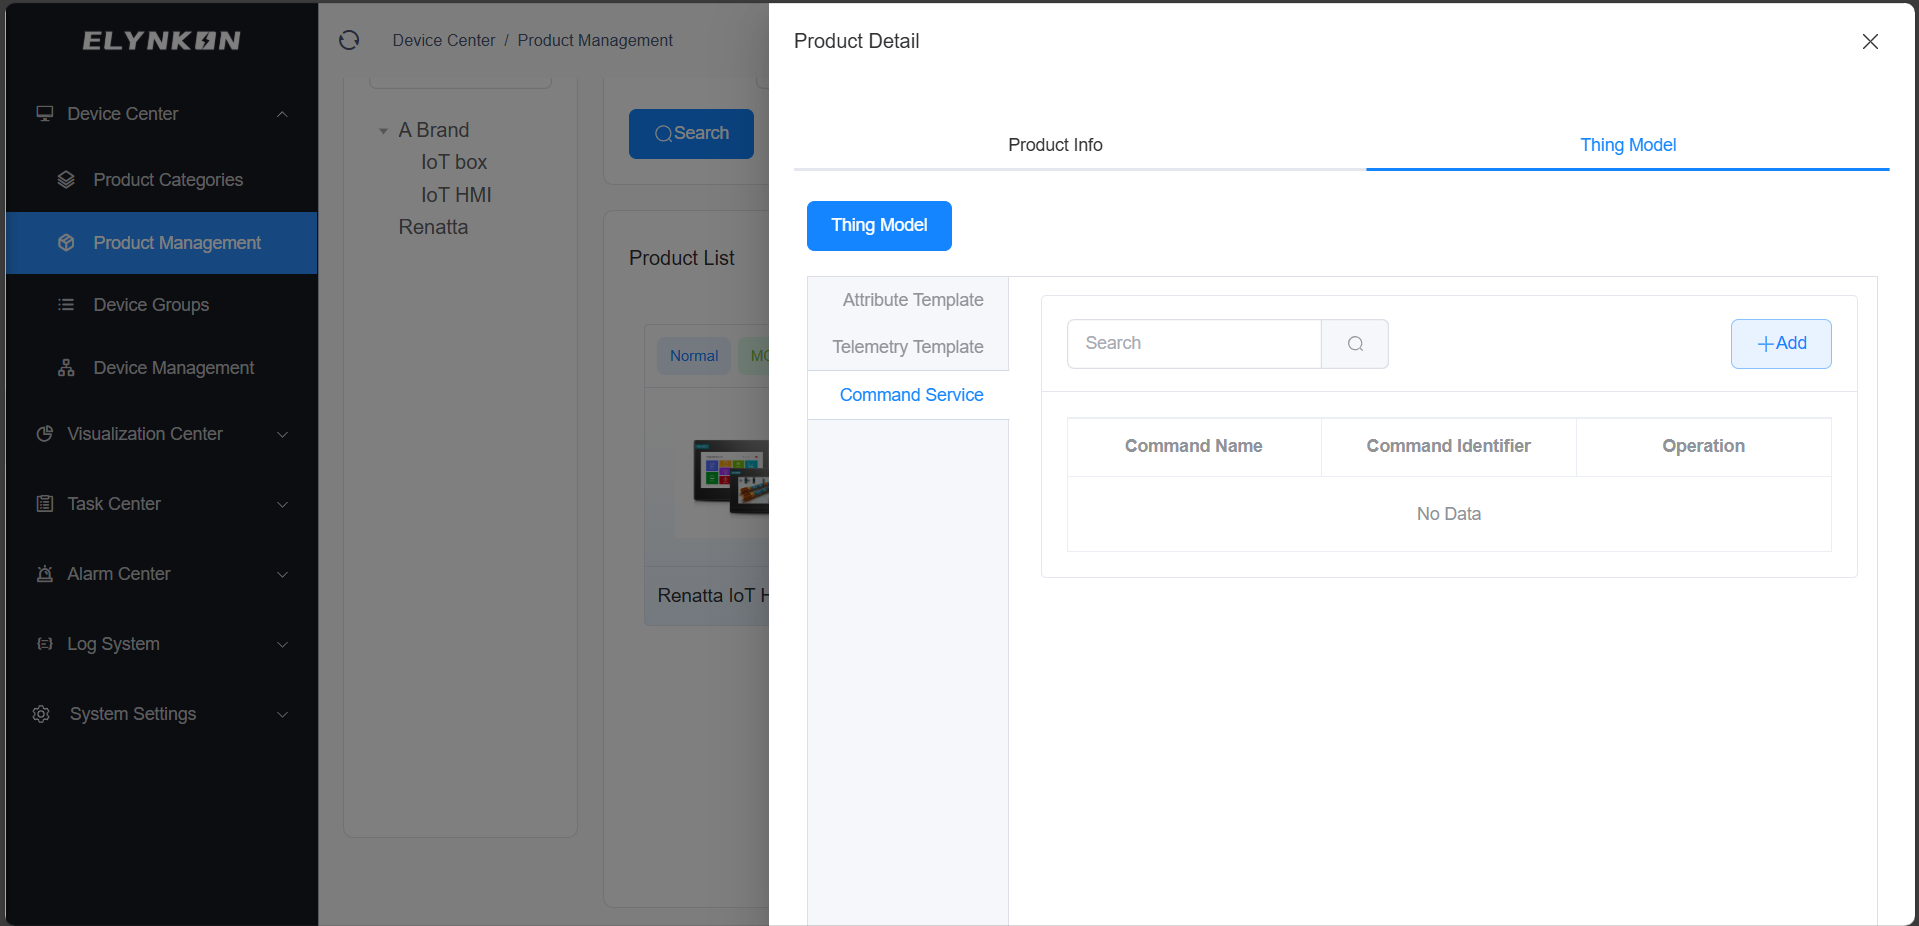Click the Log System icon
Viewport: 1919px width, 926px height.
(45, 644)
